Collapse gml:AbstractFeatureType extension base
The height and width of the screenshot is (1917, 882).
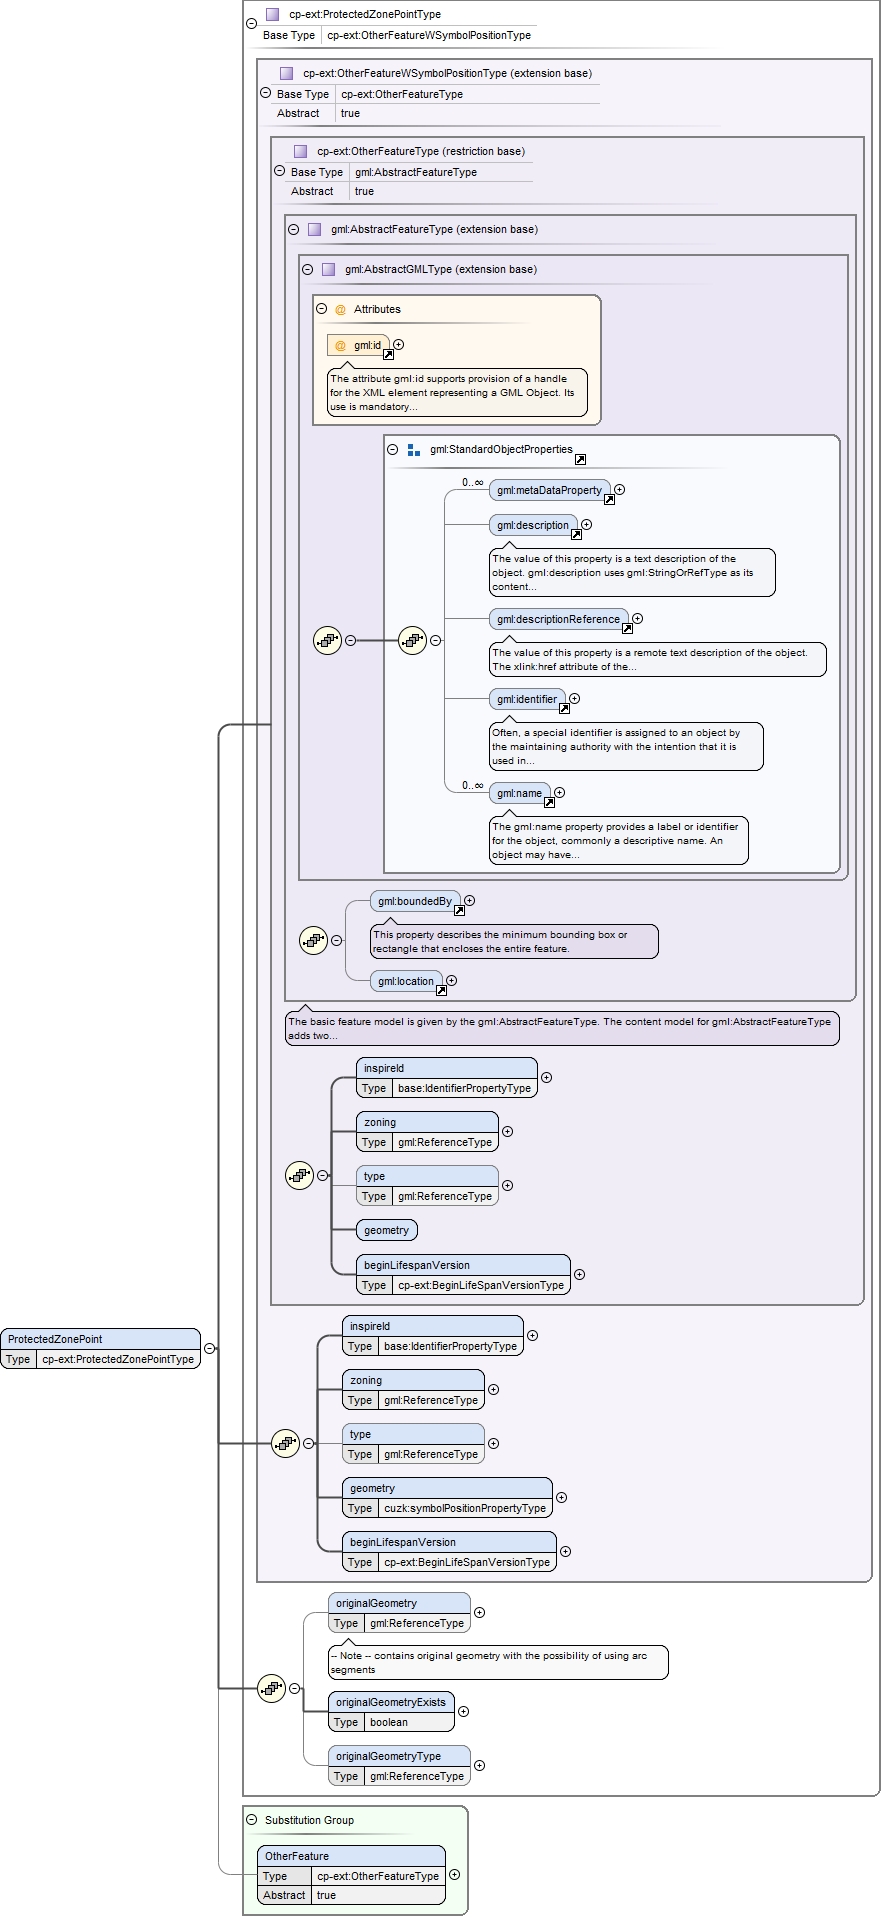pos(293,229)
